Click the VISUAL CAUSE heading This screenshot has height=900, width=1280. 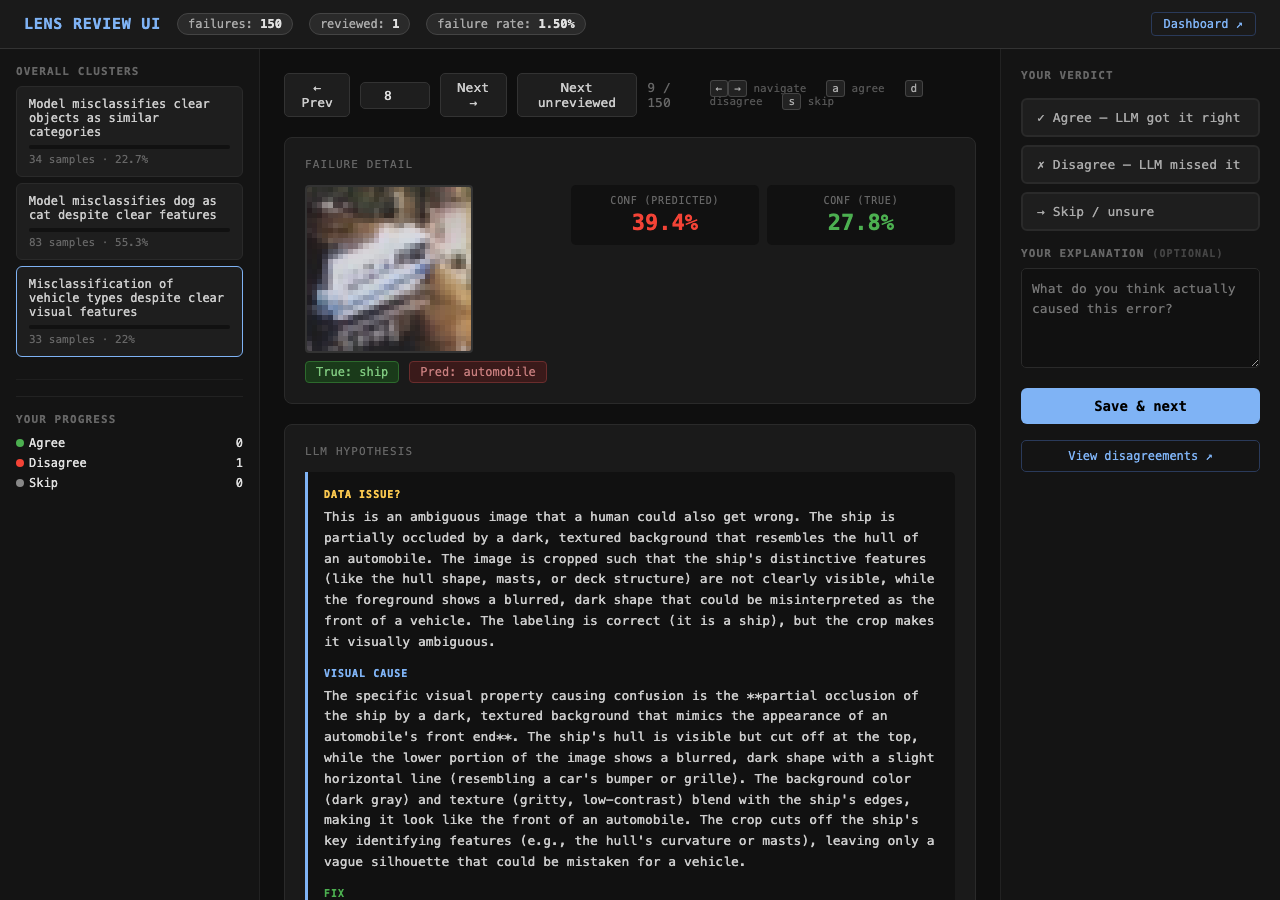pyautogui.click(x=366, y=673)
